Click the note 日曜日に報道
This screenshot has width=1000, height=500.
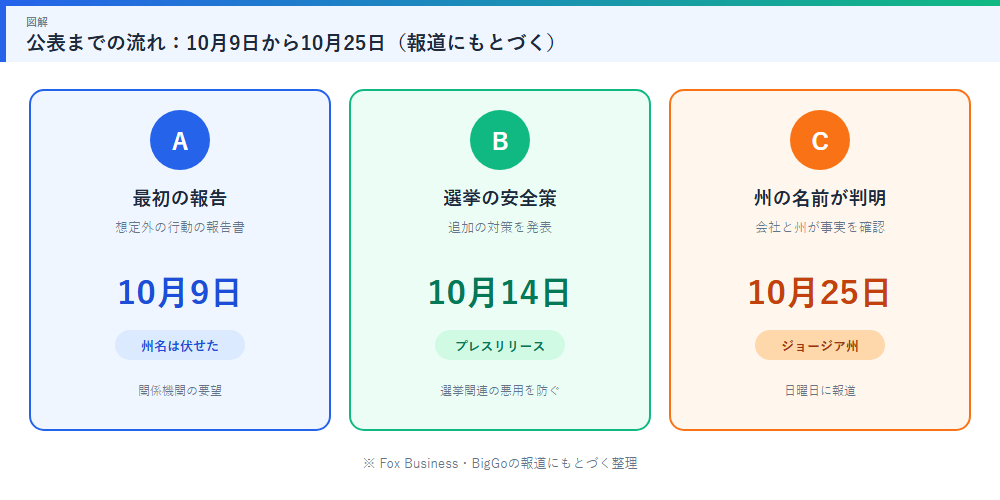click(820, 391)
